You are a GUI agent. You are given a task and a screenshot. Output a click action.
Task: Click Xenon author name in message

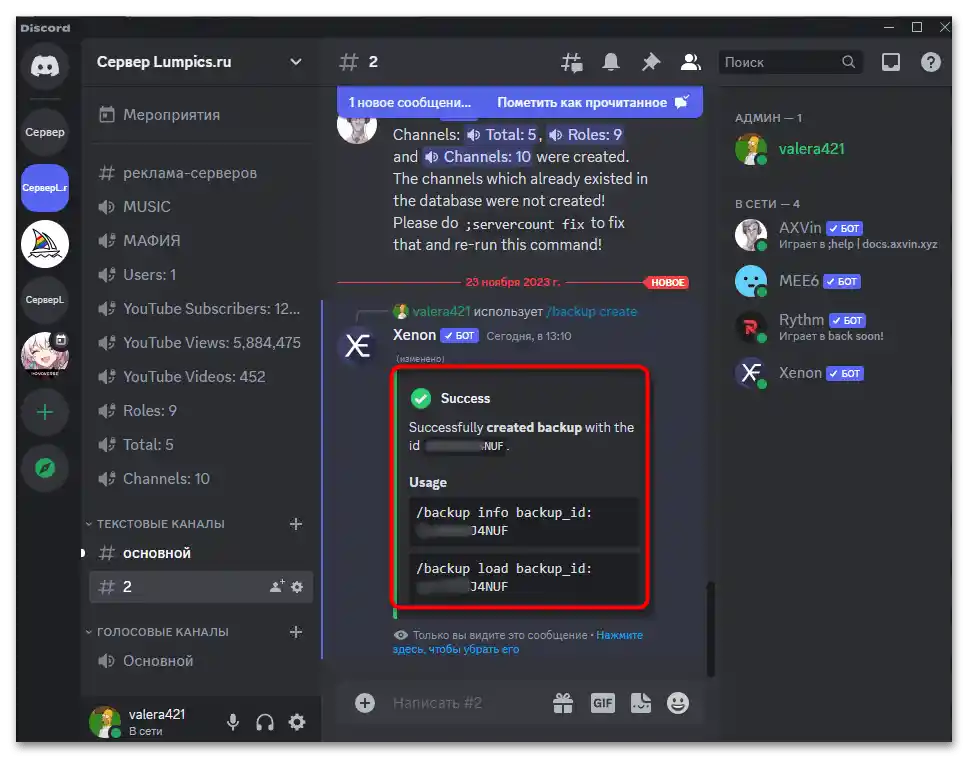[414, 335]
